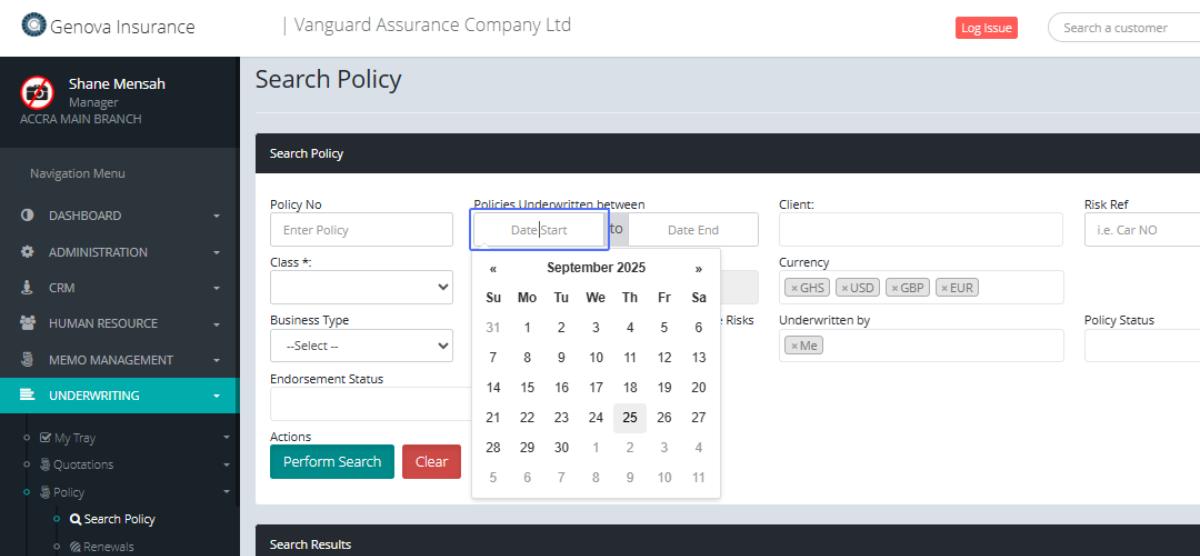Open Quotations submenu item
This screenshot has width=1200, height=556.
click(83, 465)
